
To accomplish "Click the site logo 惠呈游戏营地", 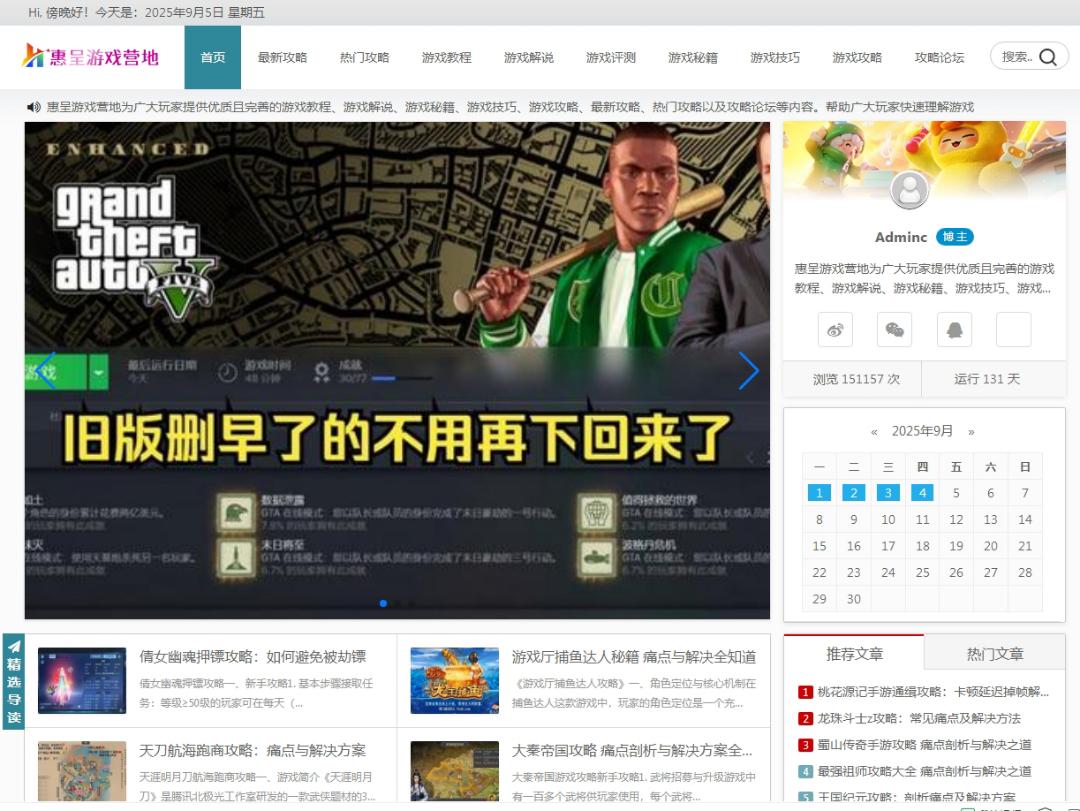I will pos(91,57).
